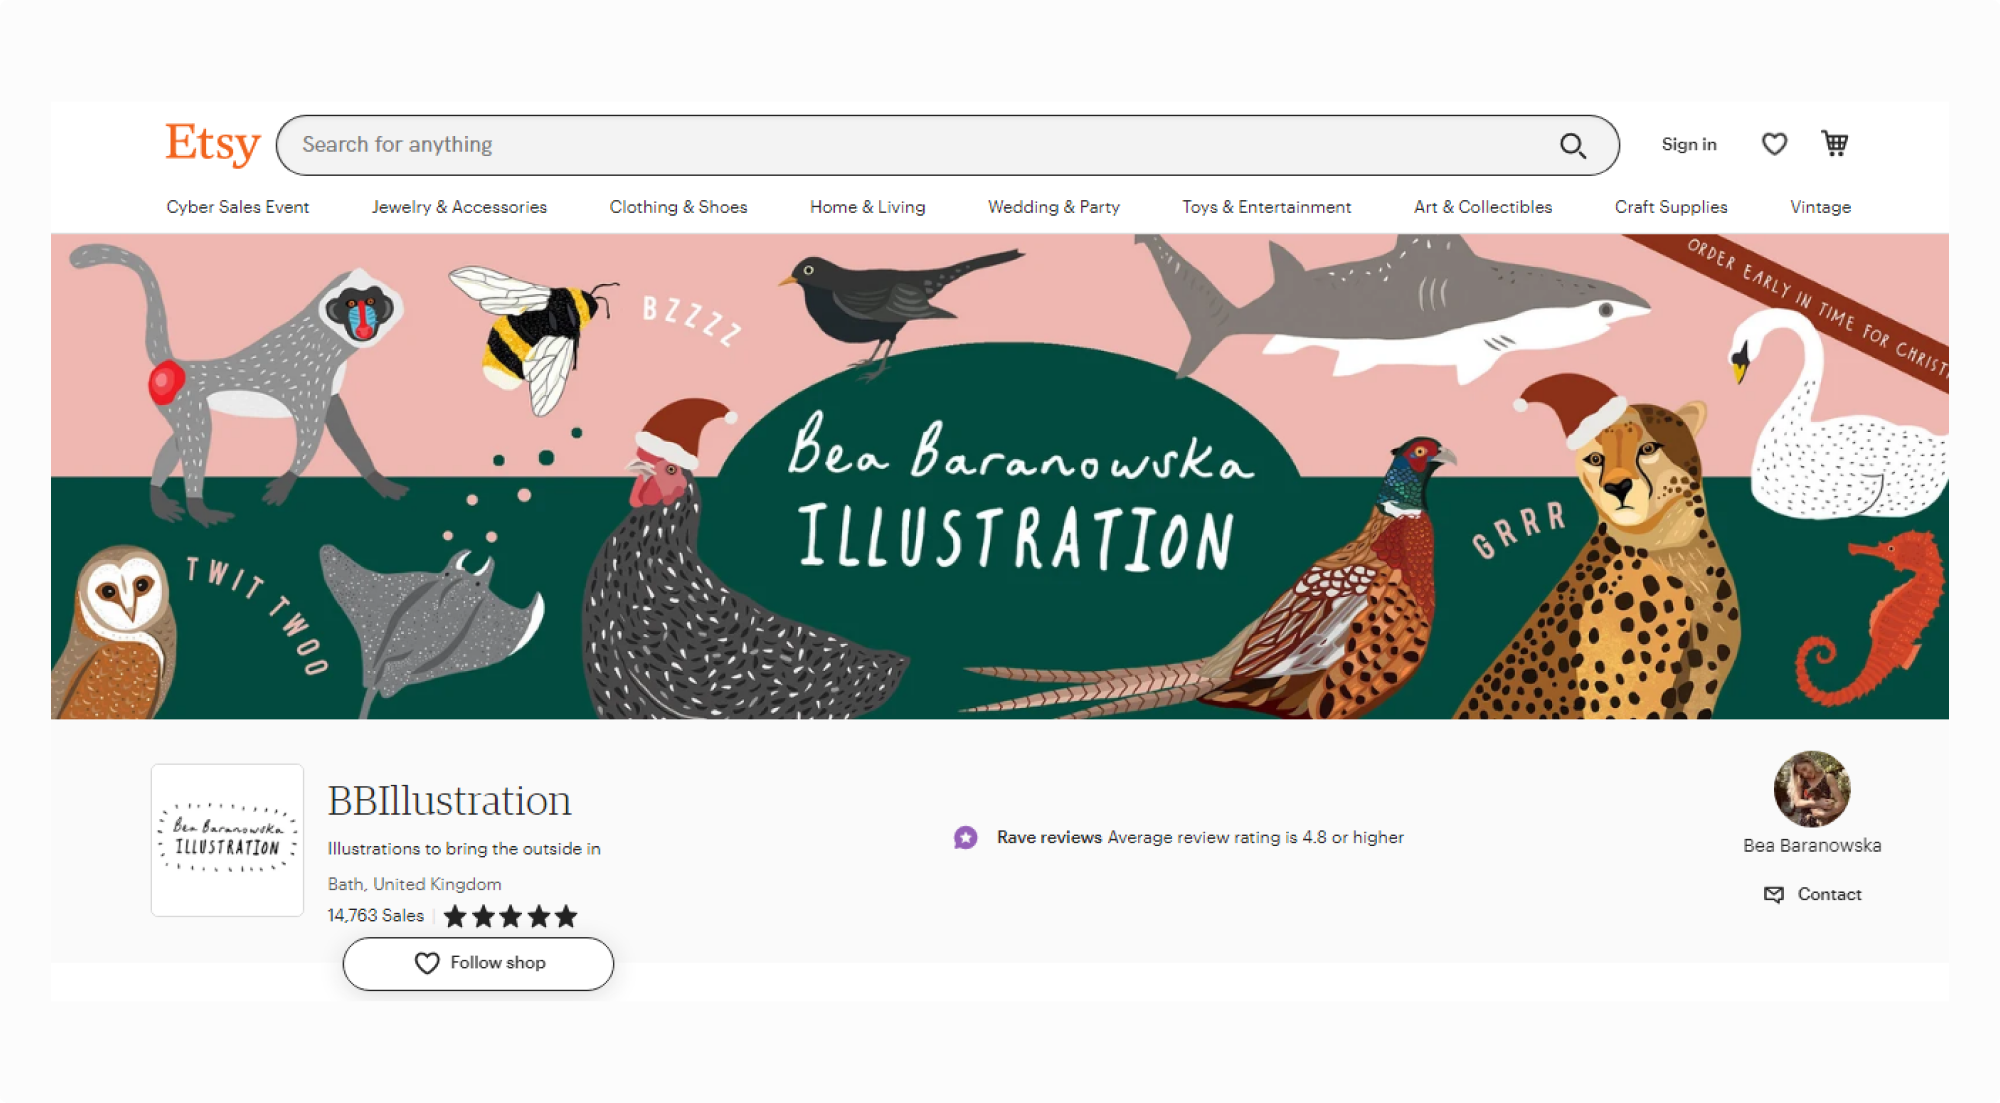
Task: Click the Rave reviews text
Action: tap(1049, 837)
